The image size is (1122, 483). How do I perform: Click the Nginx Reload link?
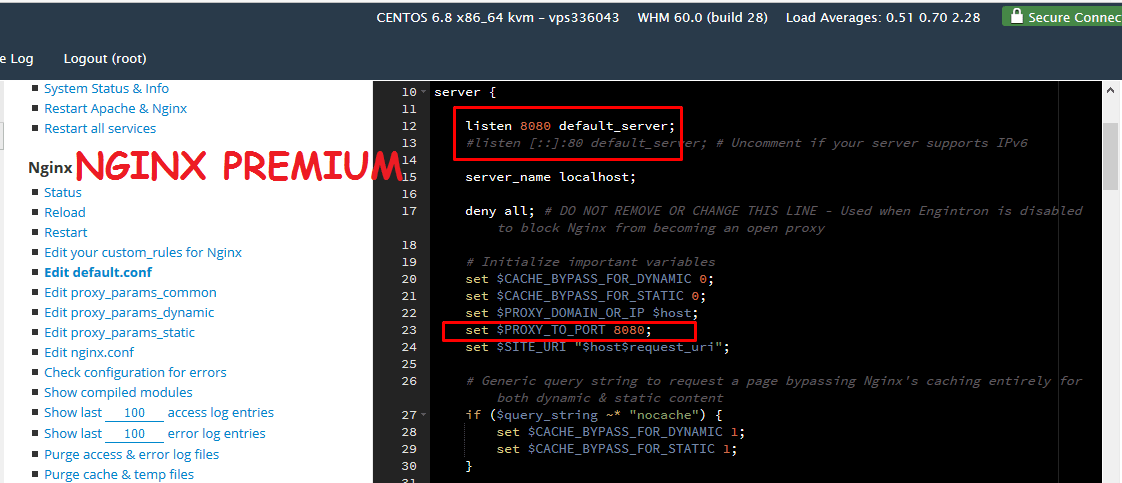(x=64, y=213)
